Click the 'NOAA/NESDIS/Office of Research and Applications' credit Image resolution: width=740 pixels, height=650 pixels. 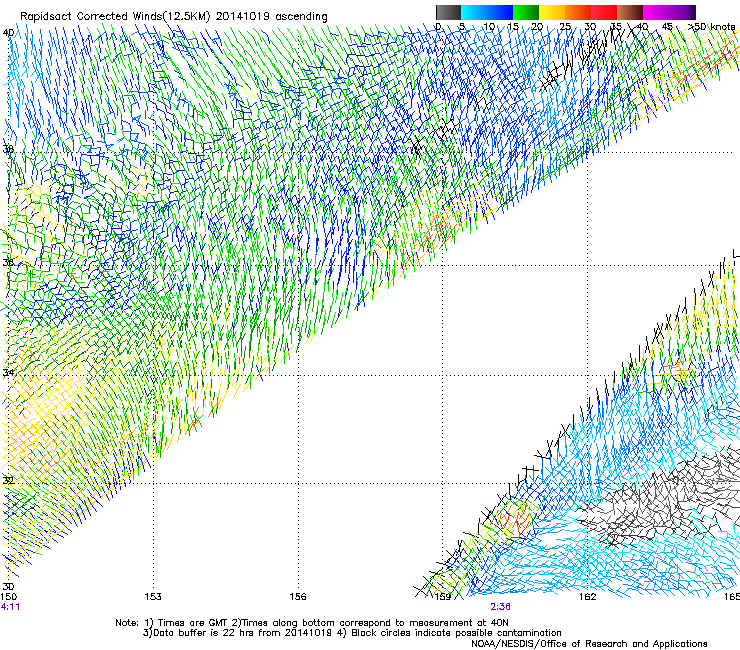[x=589, y=644]
